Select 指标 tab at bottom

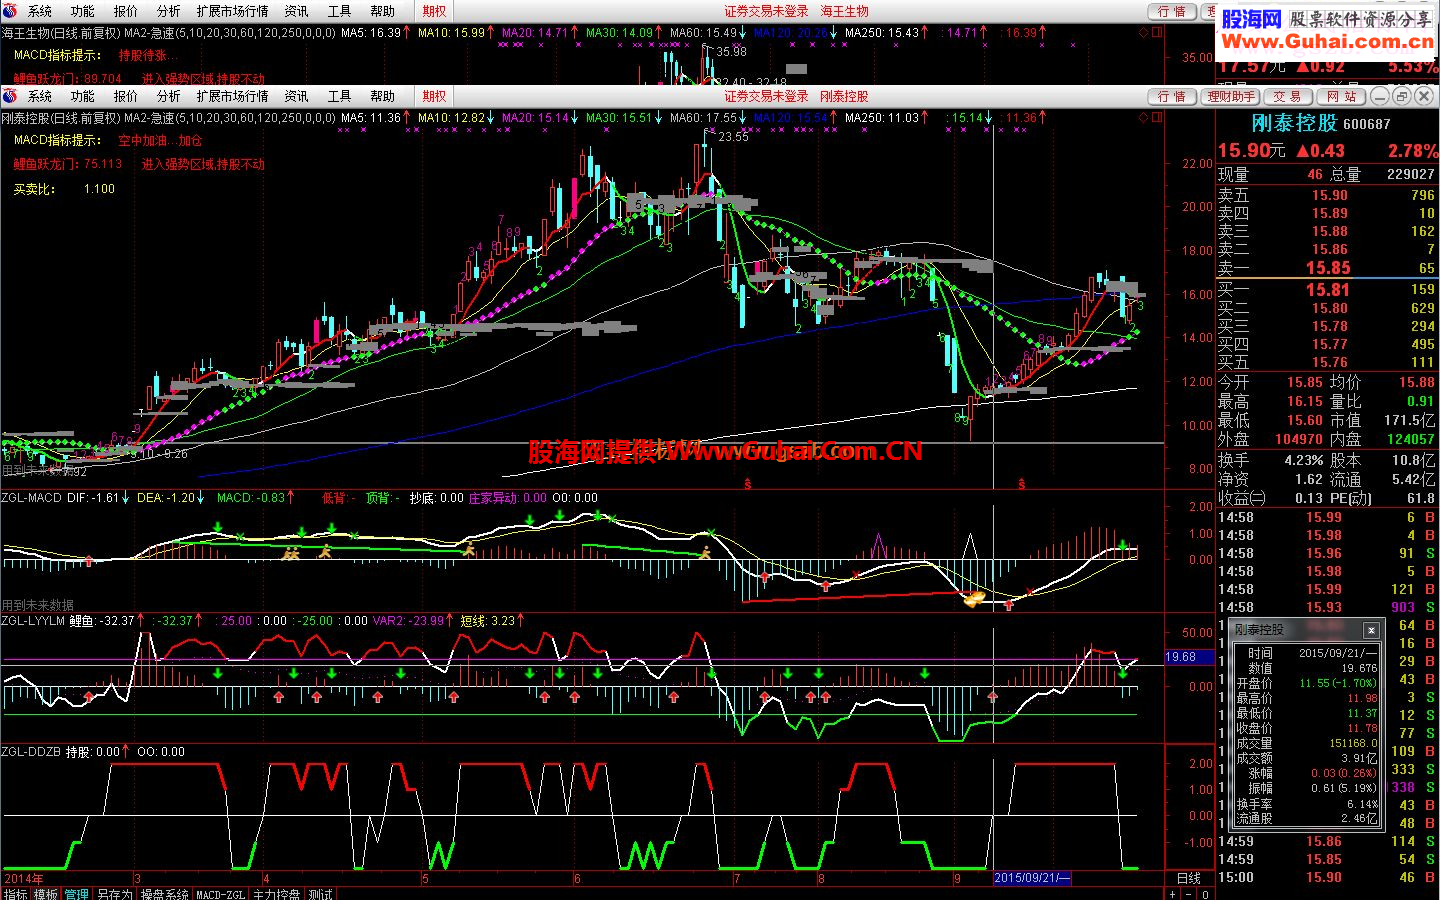[x=16, y=894]
